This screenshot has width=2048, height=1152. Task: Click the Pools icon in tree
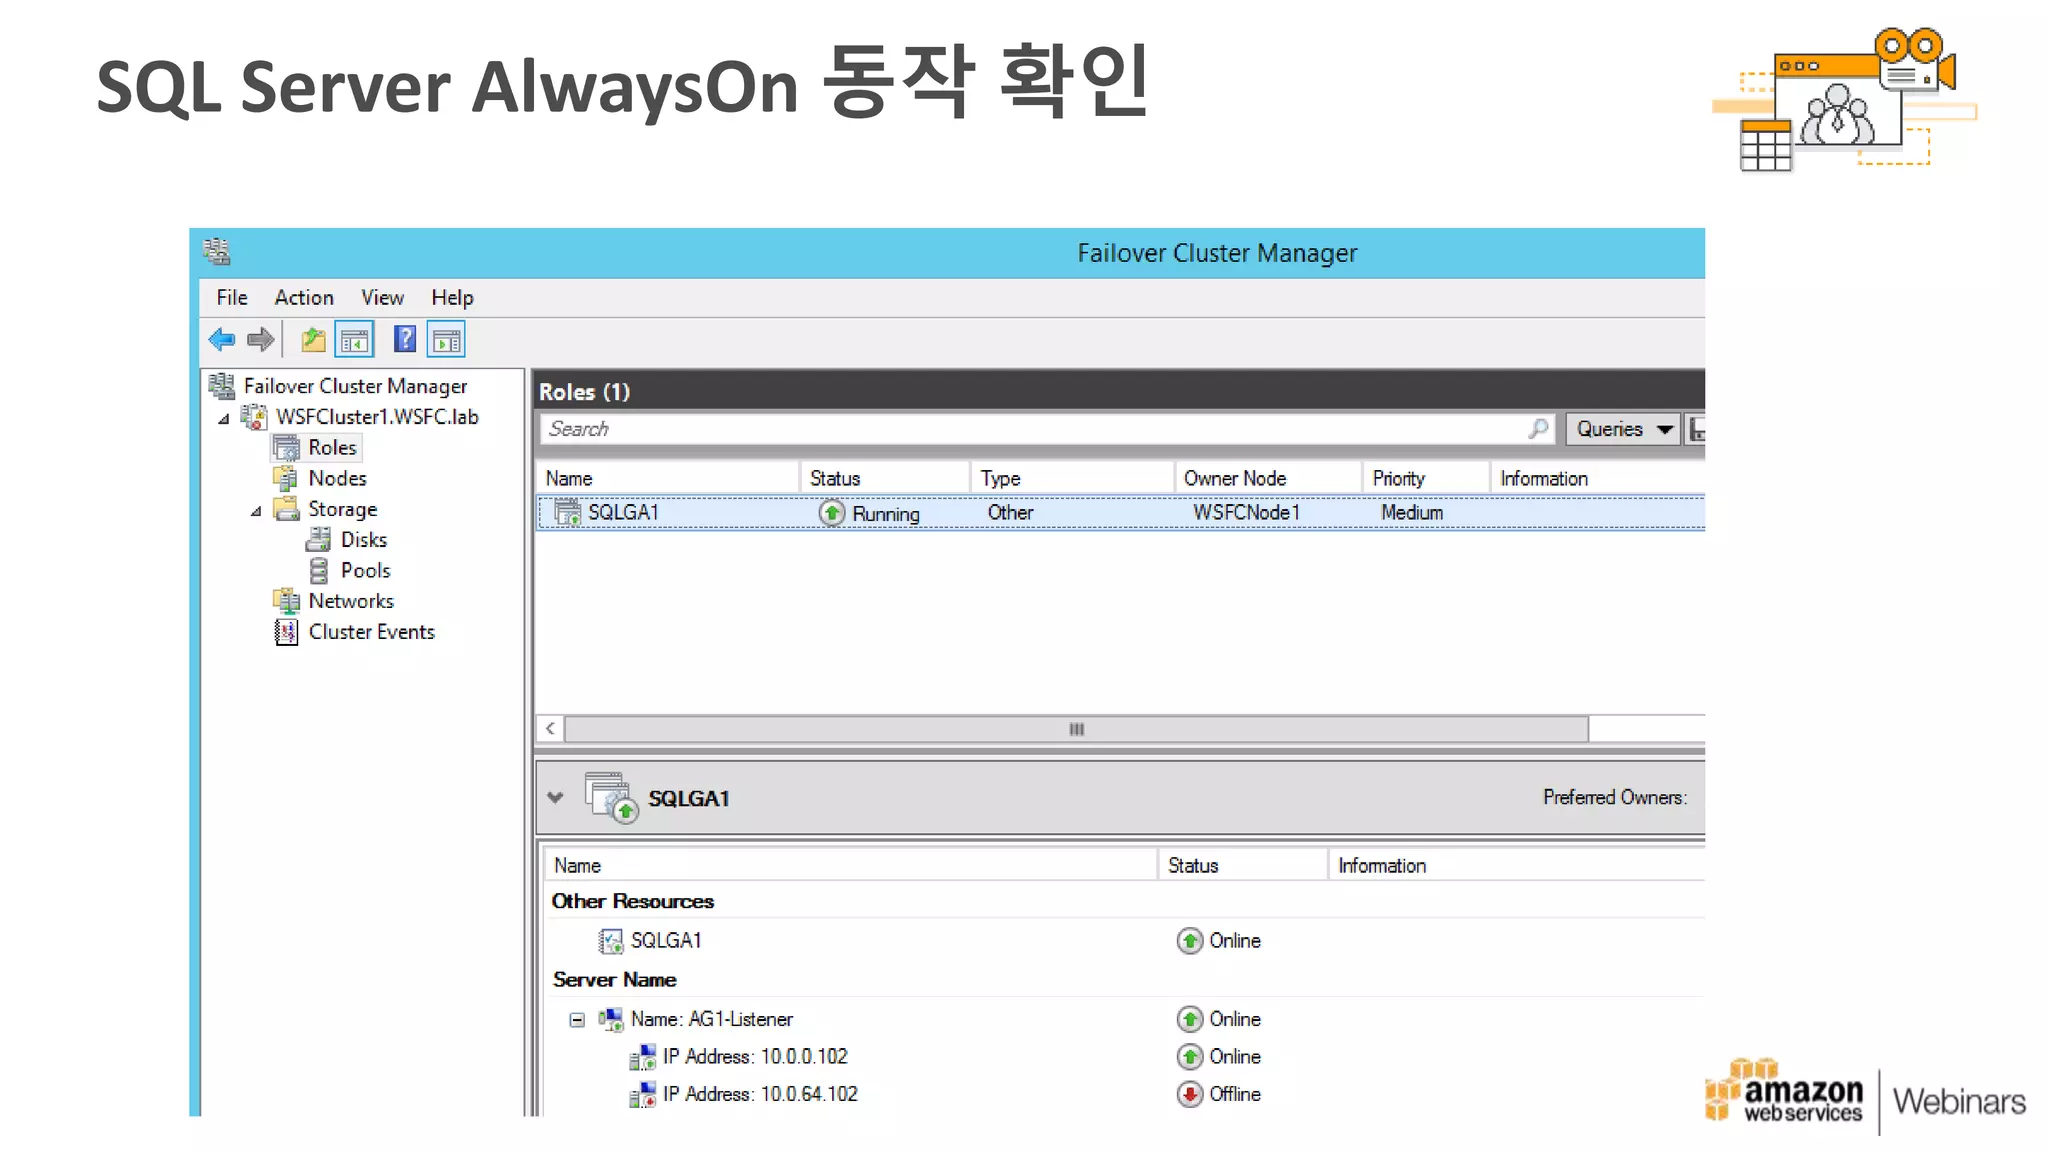[319, 570]
